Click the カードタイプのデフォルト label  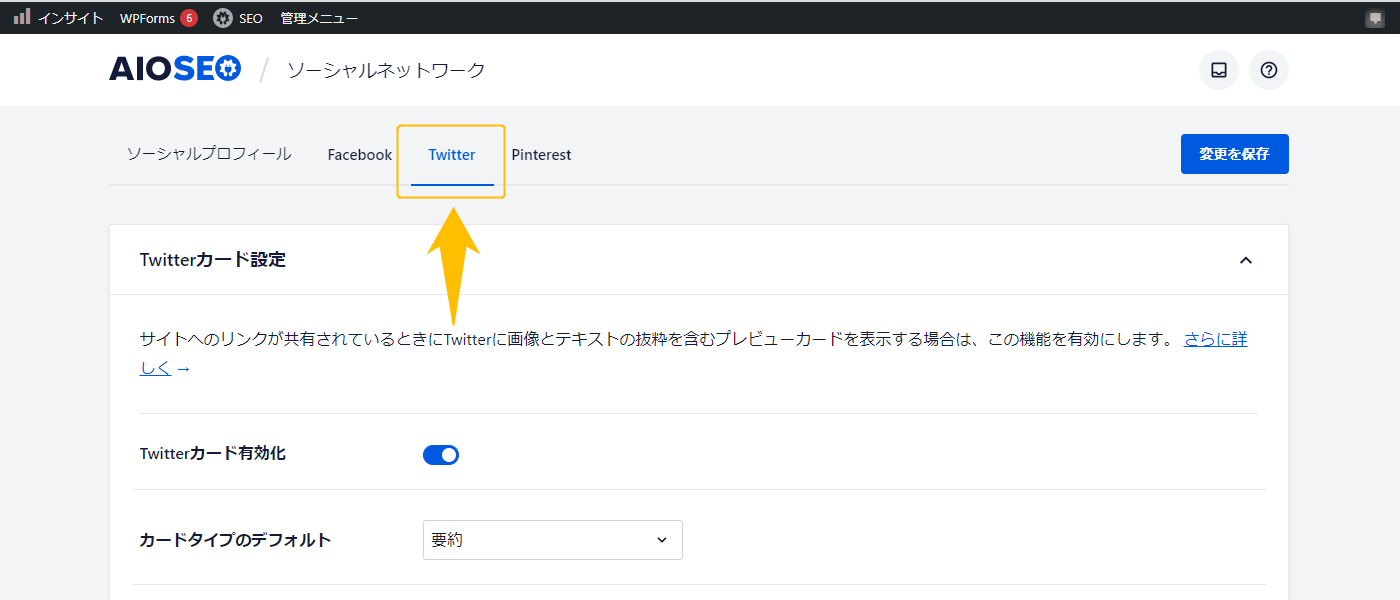[235, 540]
